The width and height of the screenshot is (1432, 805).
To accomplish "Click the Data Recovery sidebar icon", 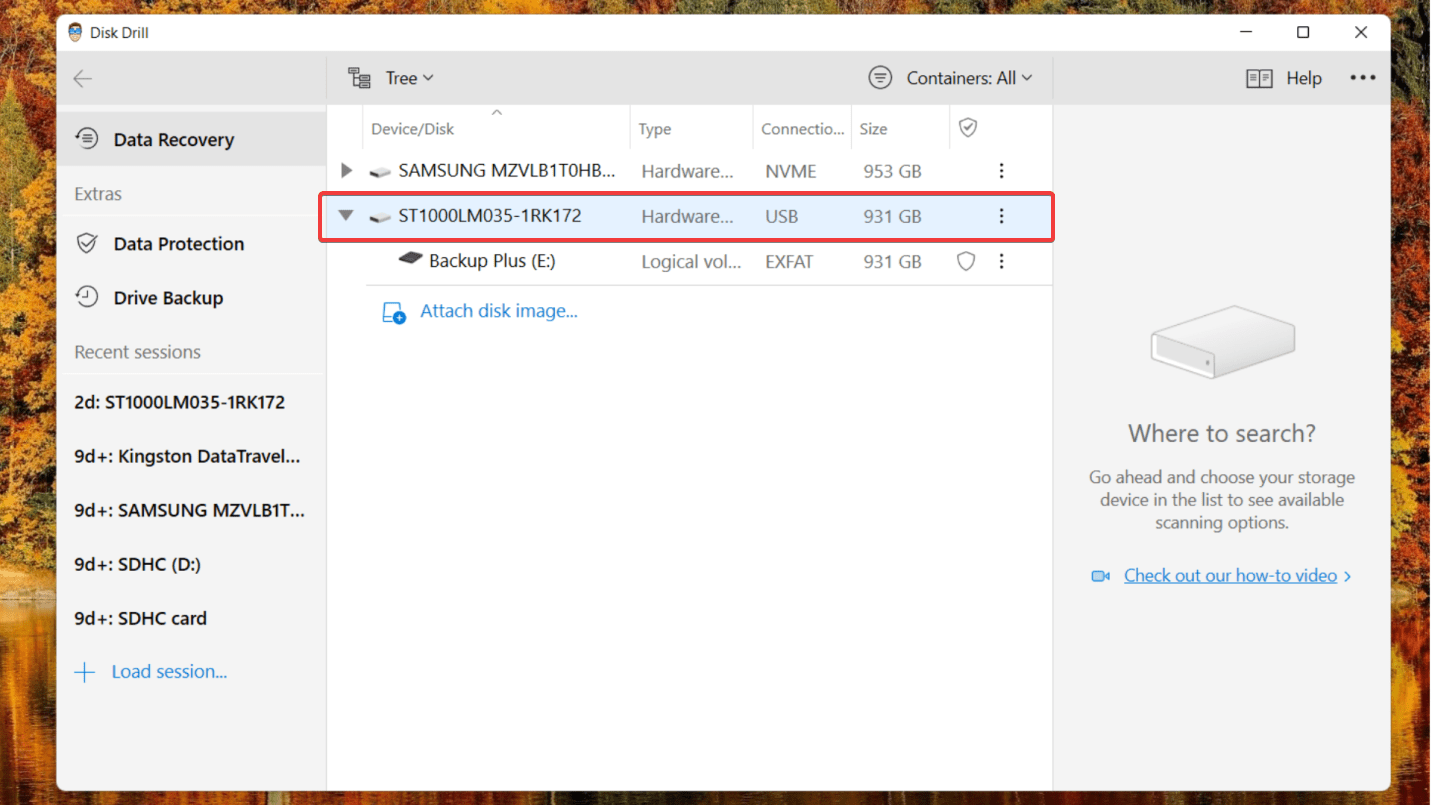I will (88, 138).
